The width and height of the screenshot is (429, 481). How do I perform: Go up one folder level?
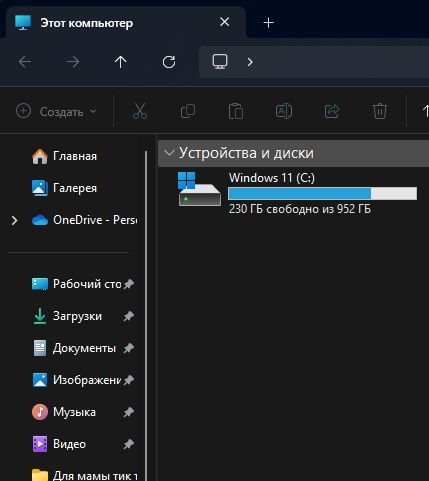tap(120, 62)
